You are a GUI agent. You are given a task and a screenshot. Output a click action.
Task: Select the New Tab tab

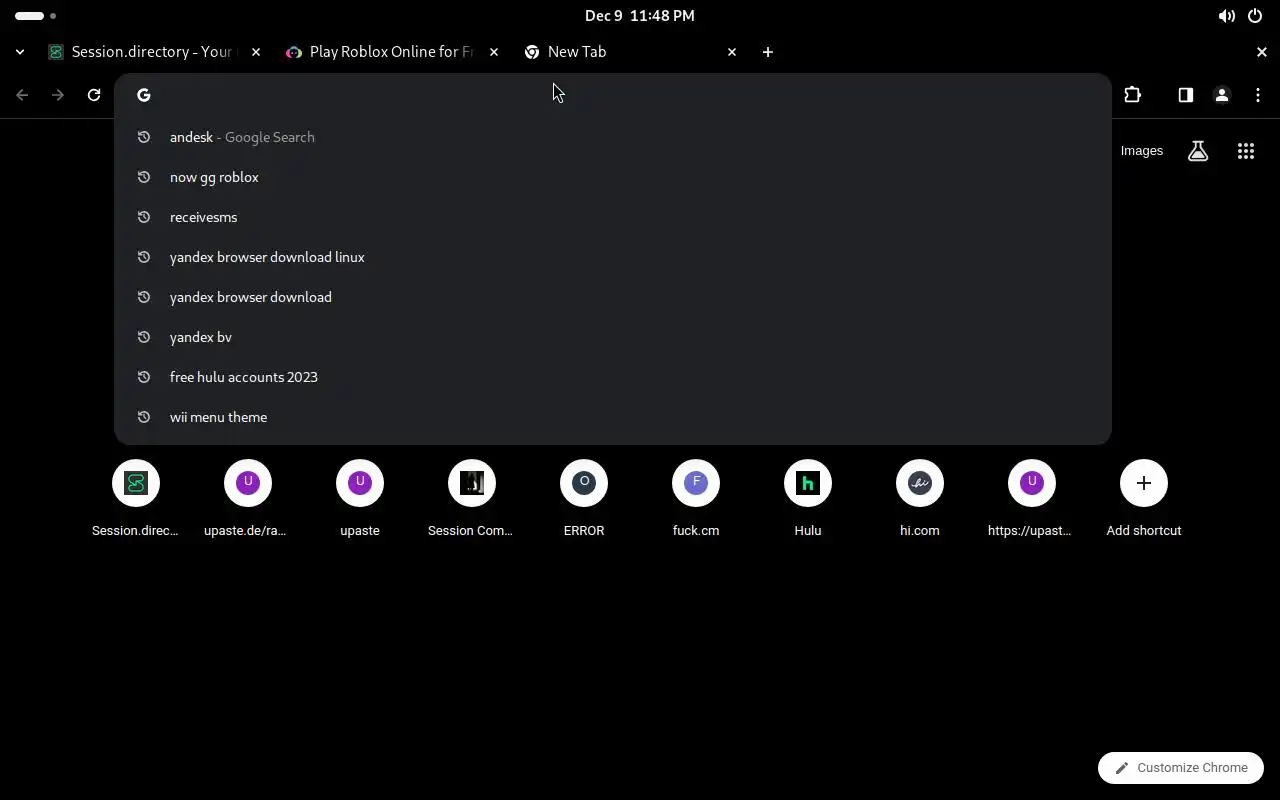coord(630,52)
